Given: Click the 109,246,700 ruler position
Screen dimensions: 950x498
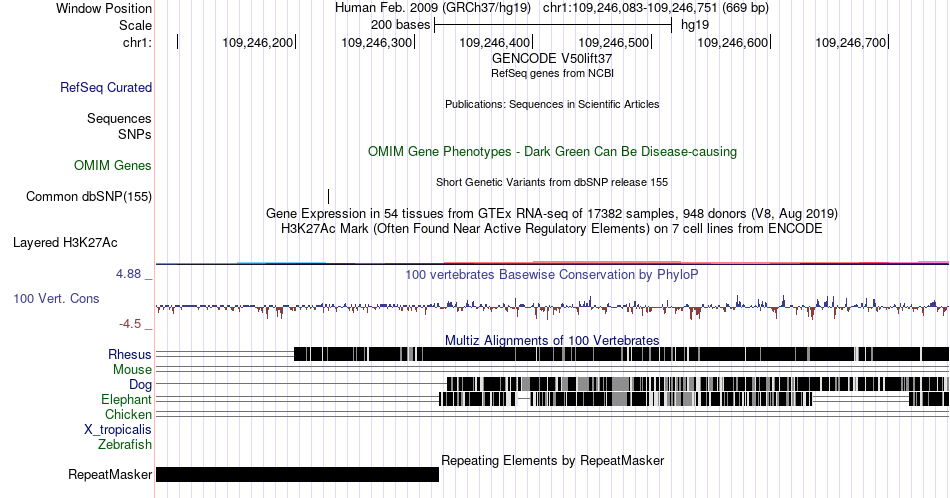Looking at the screenshot, I should 851,42.
